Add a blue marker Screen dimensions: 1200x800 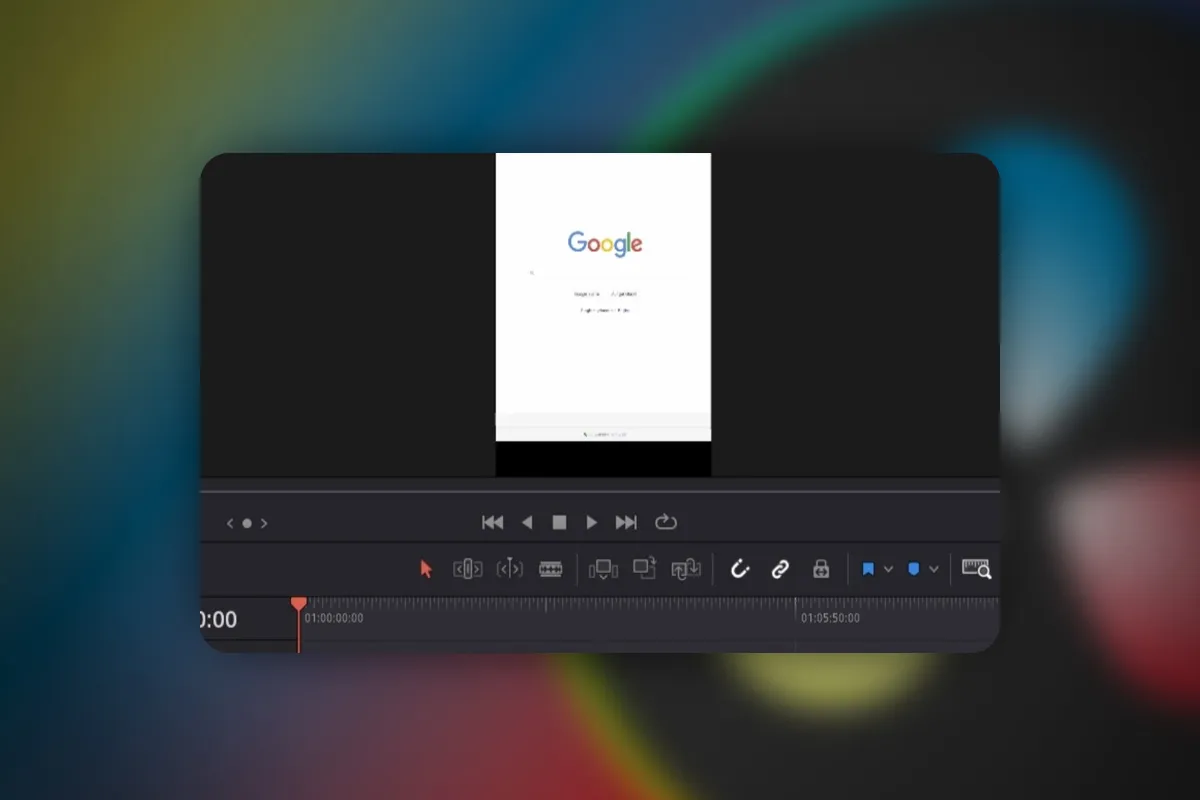tap(914, 569)
